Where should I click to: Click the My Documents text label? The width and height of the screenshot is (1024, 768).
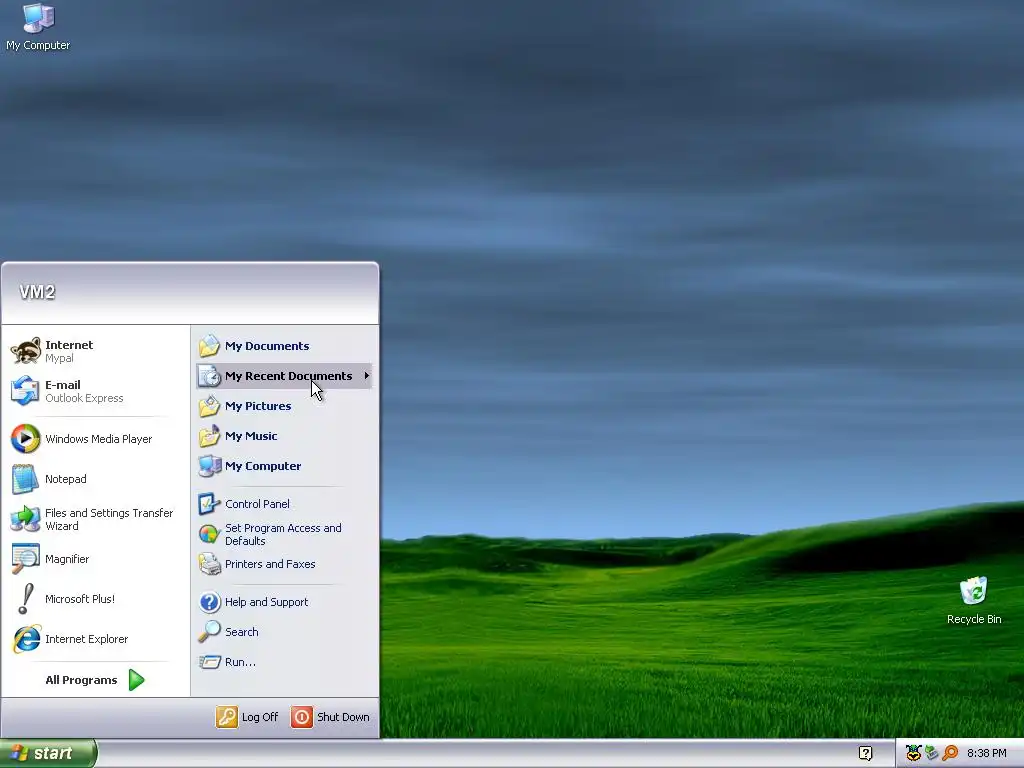click(x=267, y=346)
